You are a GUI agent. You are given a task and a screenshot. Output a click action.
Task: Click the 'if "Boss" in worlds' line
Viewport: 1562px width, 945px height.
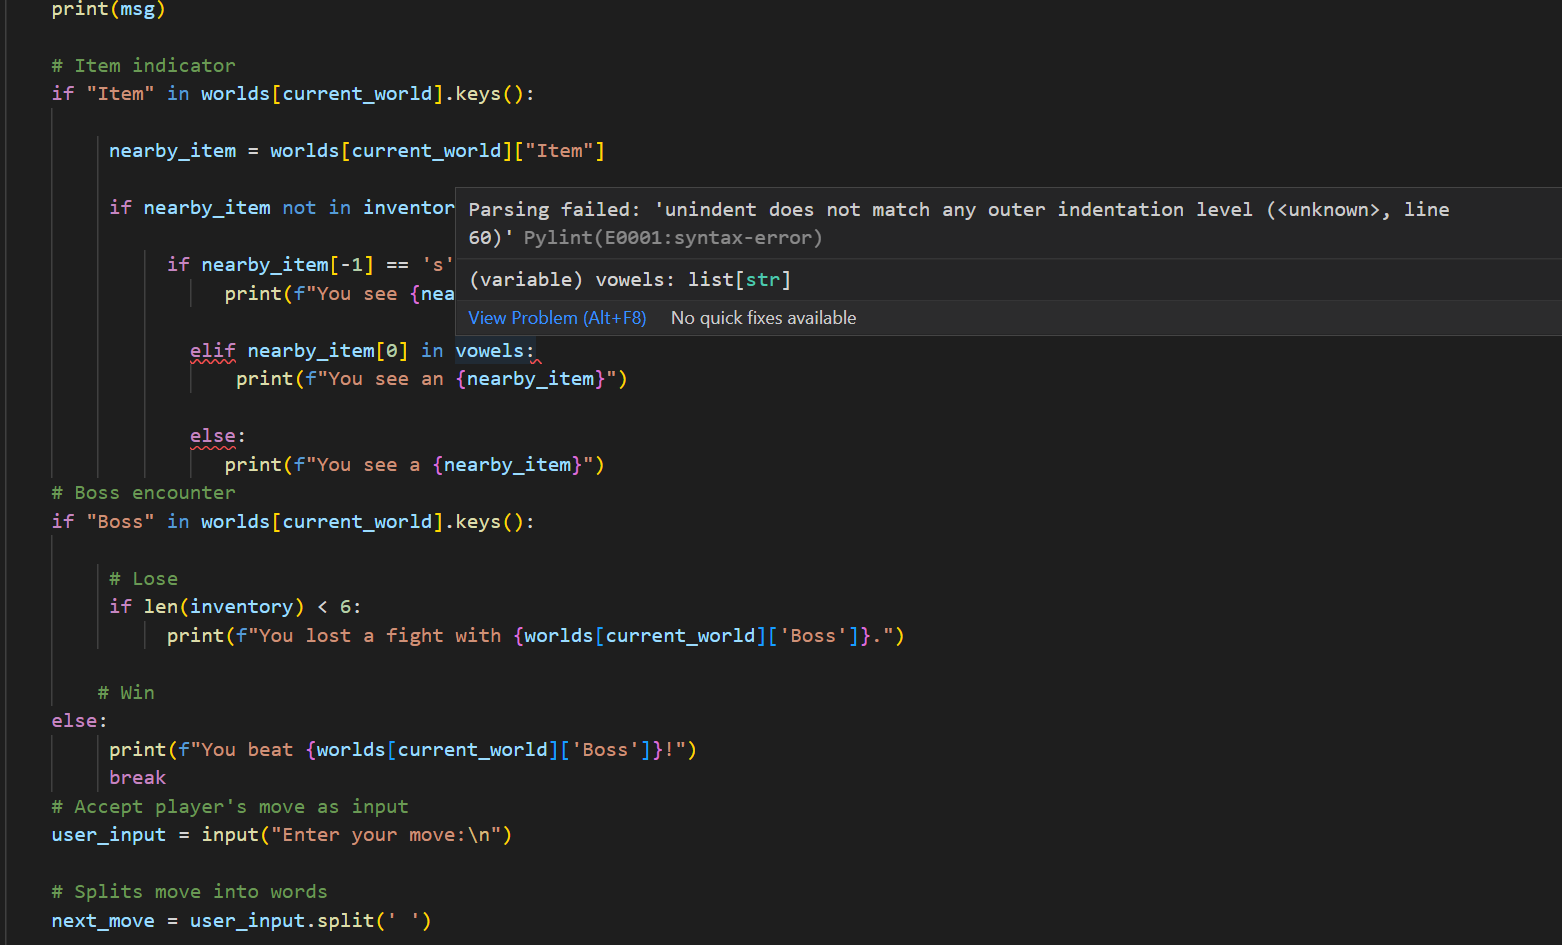pyautogui.click(x=293, y=522)
